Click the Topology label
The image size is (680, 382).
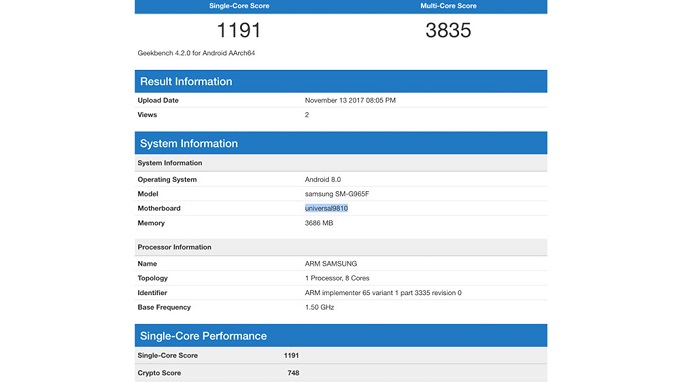point(152,278)
